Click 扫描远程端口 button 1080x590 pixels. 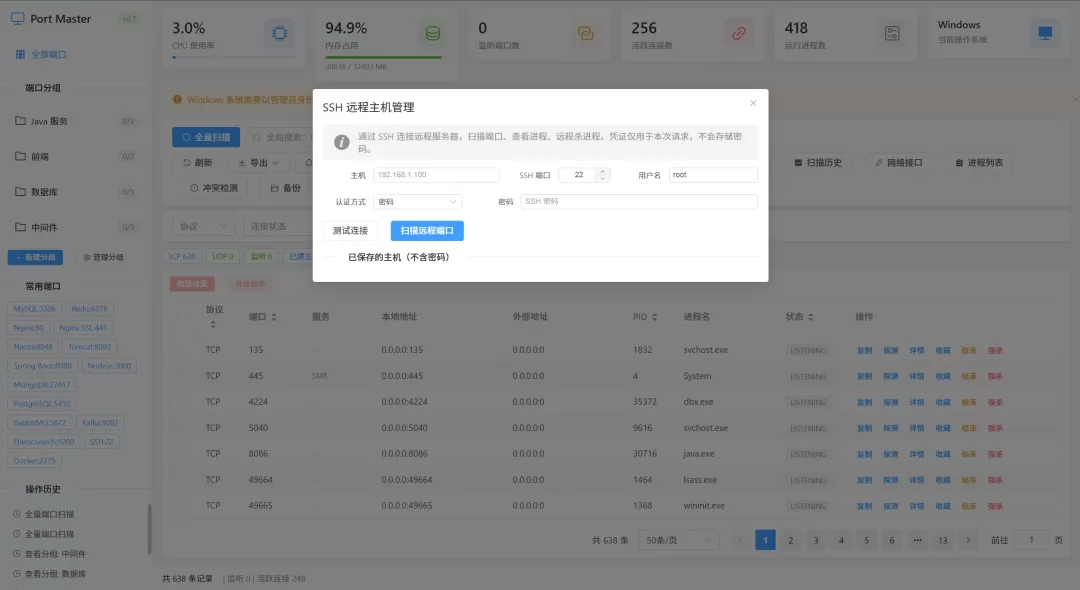click(x=427, y=231)
